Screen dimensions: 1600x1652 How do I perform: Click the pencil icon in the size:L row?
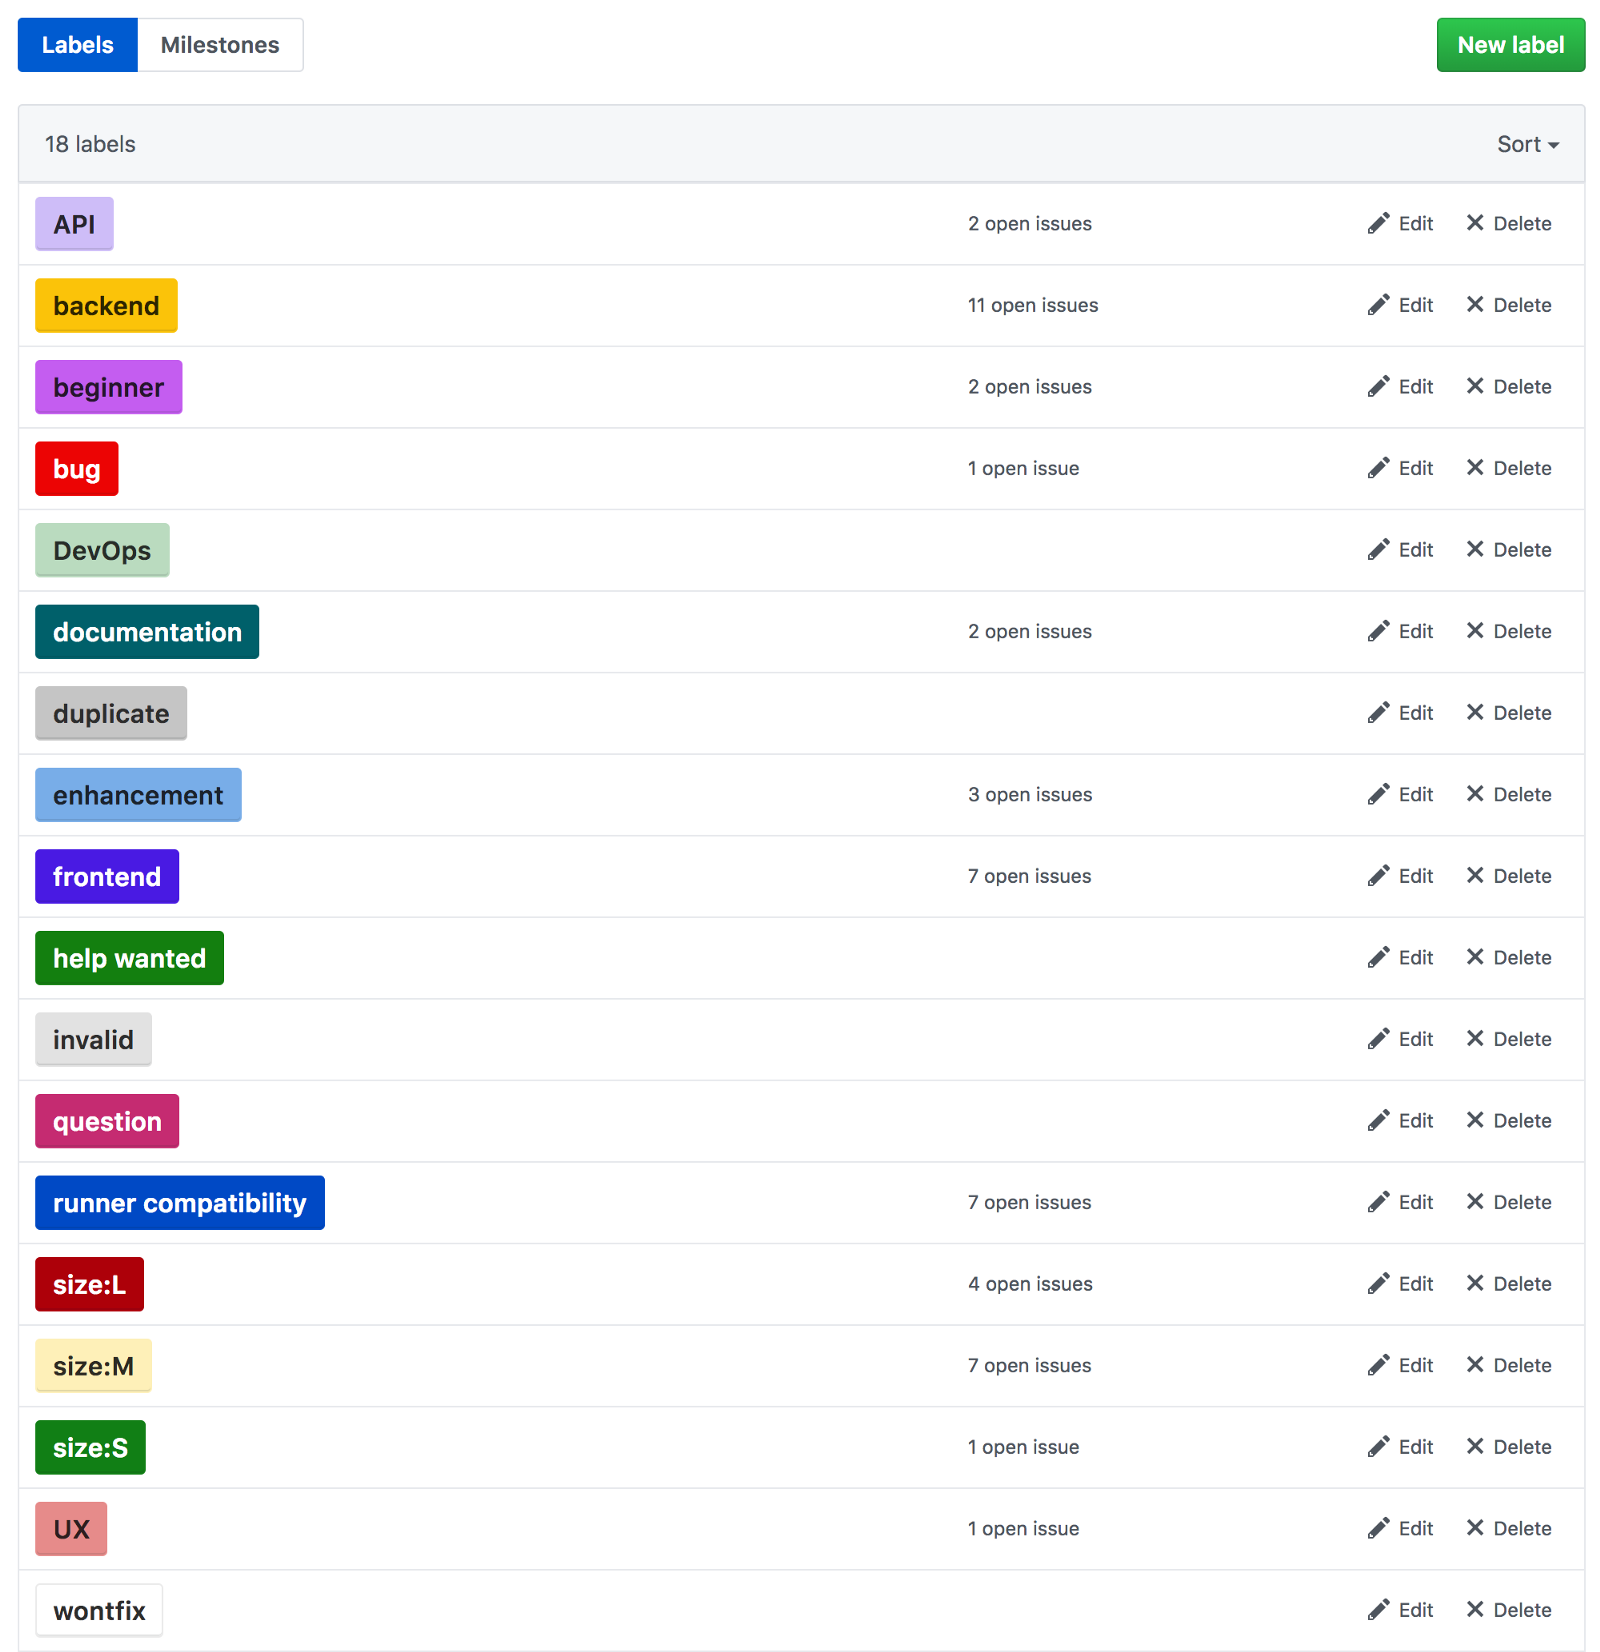click(1378, 1283)
